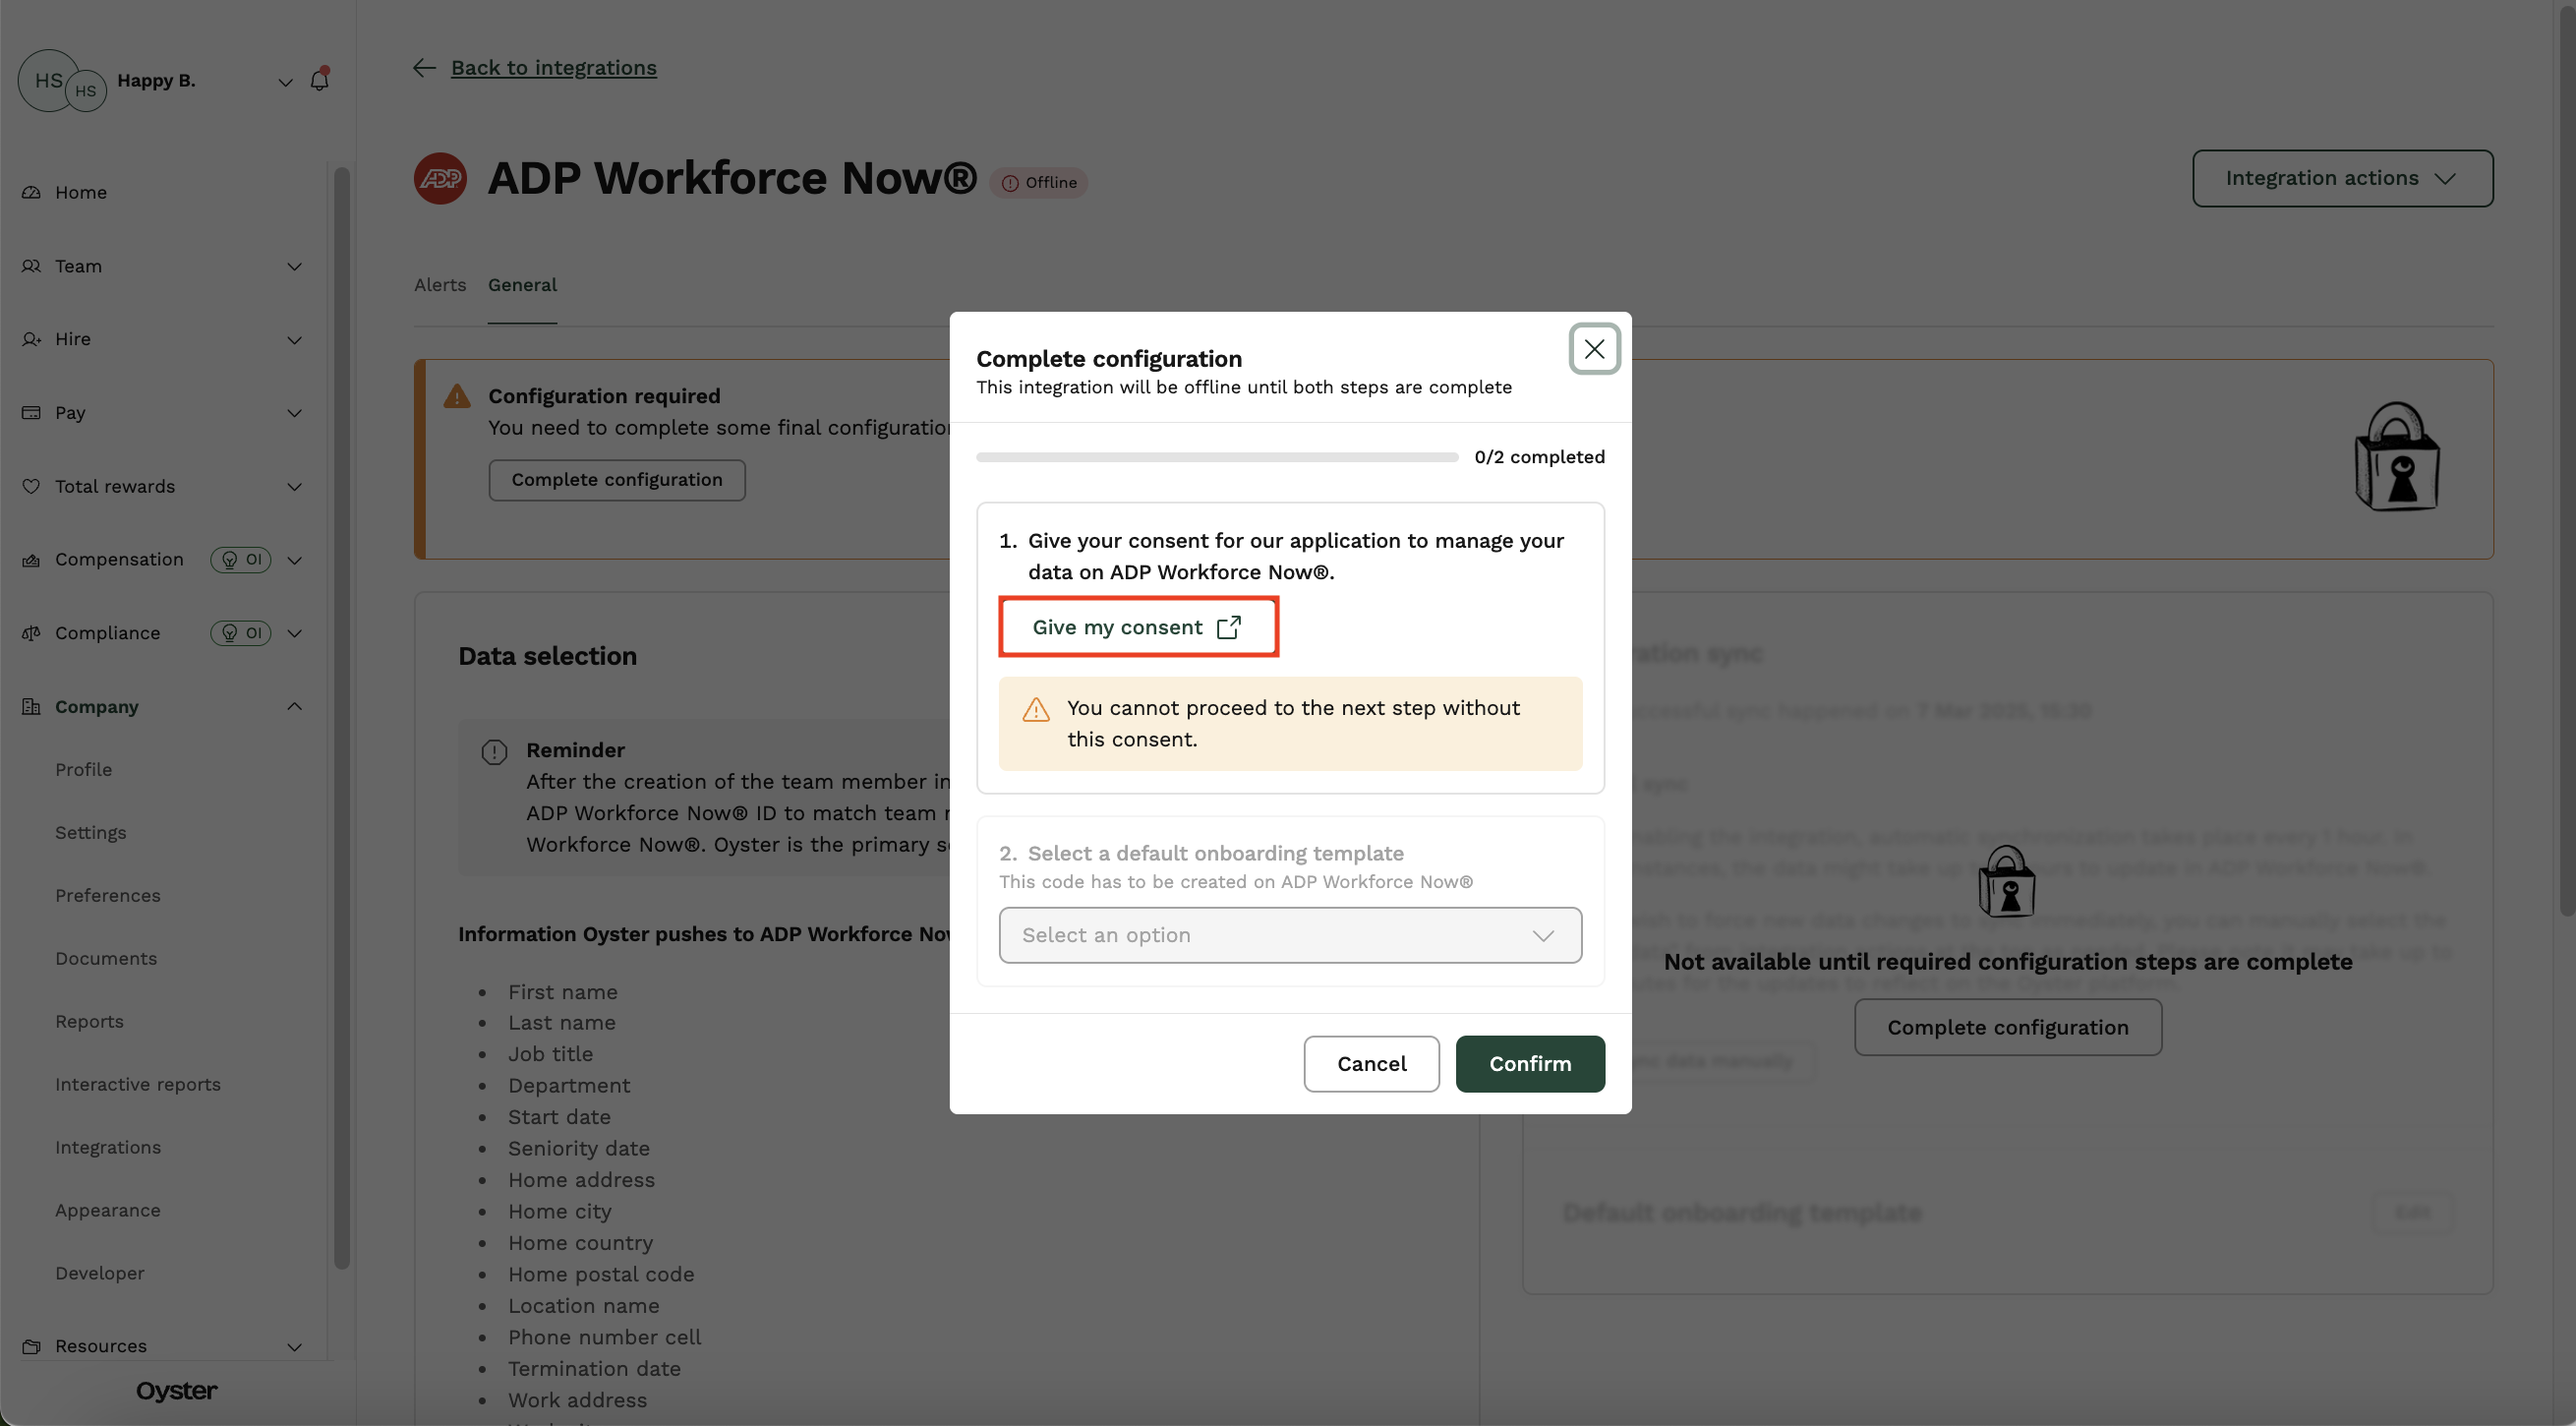Screen dimensions: 2576x1426
Task: Collapse the Company section chevron
Action: (294, 706)
